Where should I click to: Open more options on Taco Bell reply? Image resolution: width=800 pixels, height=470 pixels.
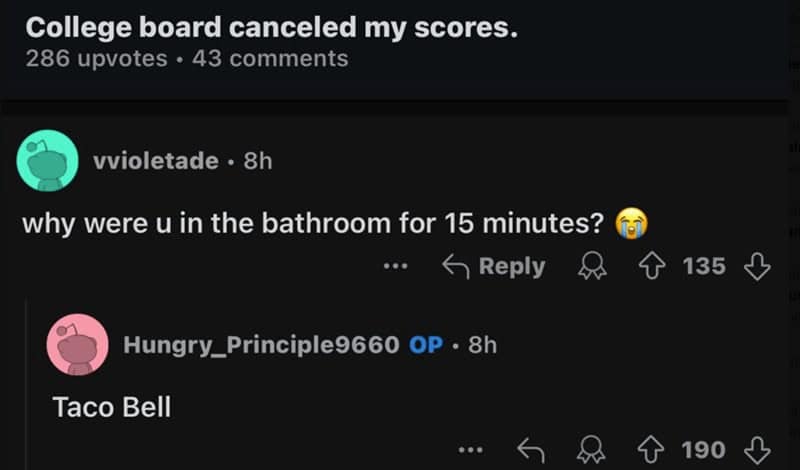tap(469, 450)
